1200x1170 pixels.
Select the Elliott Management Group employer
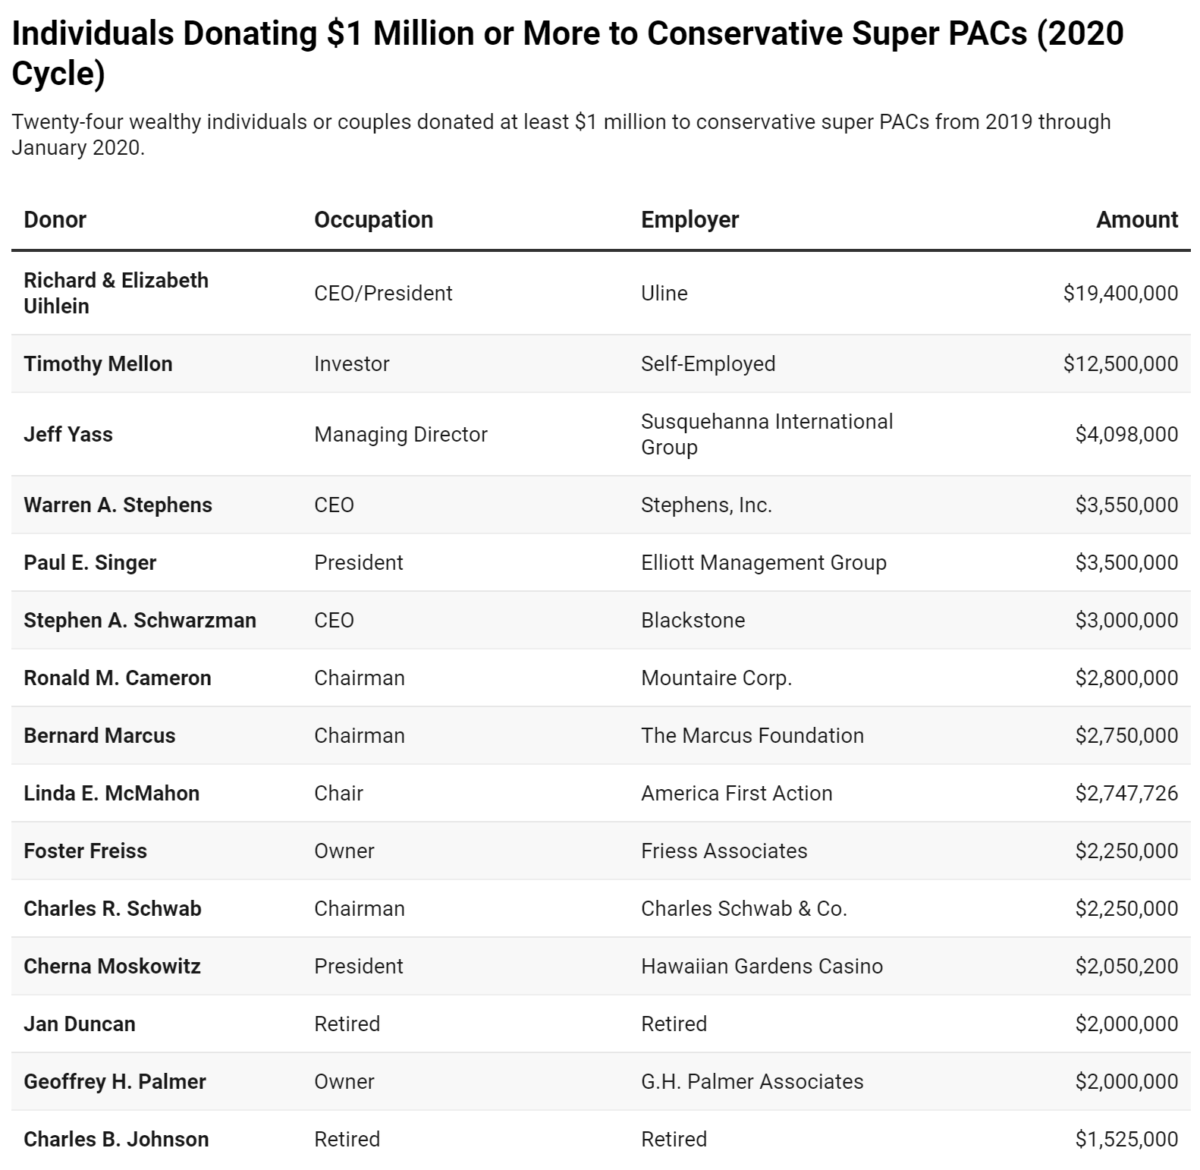(x=763, y=563)
